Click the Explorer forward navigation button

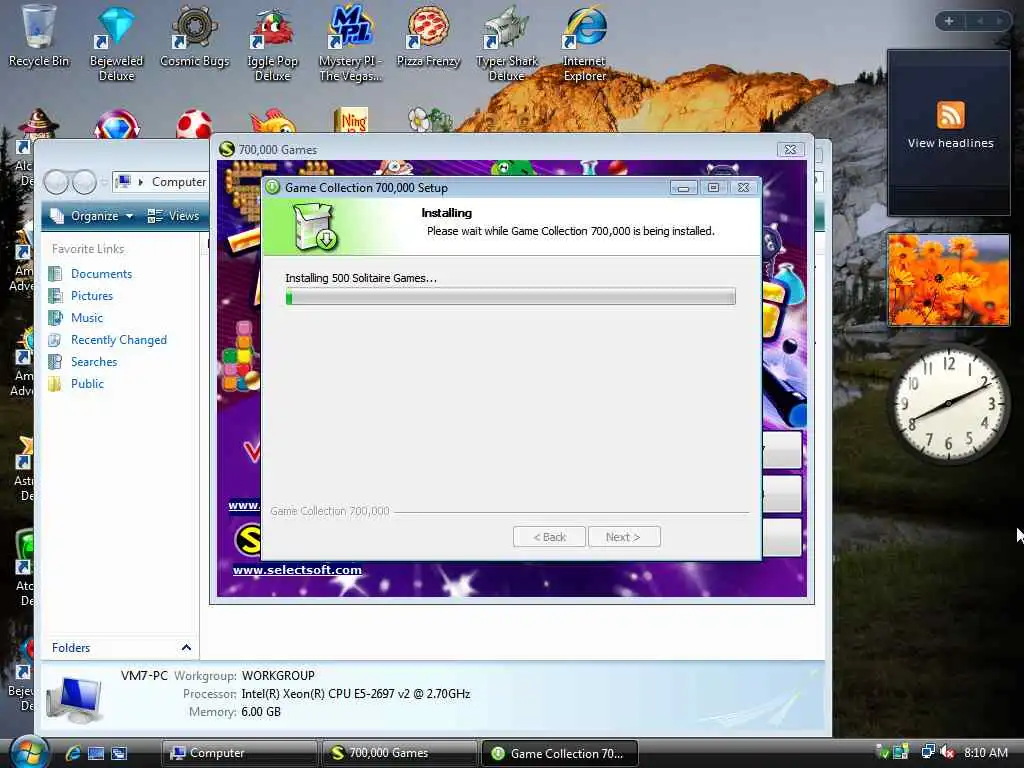84,182
